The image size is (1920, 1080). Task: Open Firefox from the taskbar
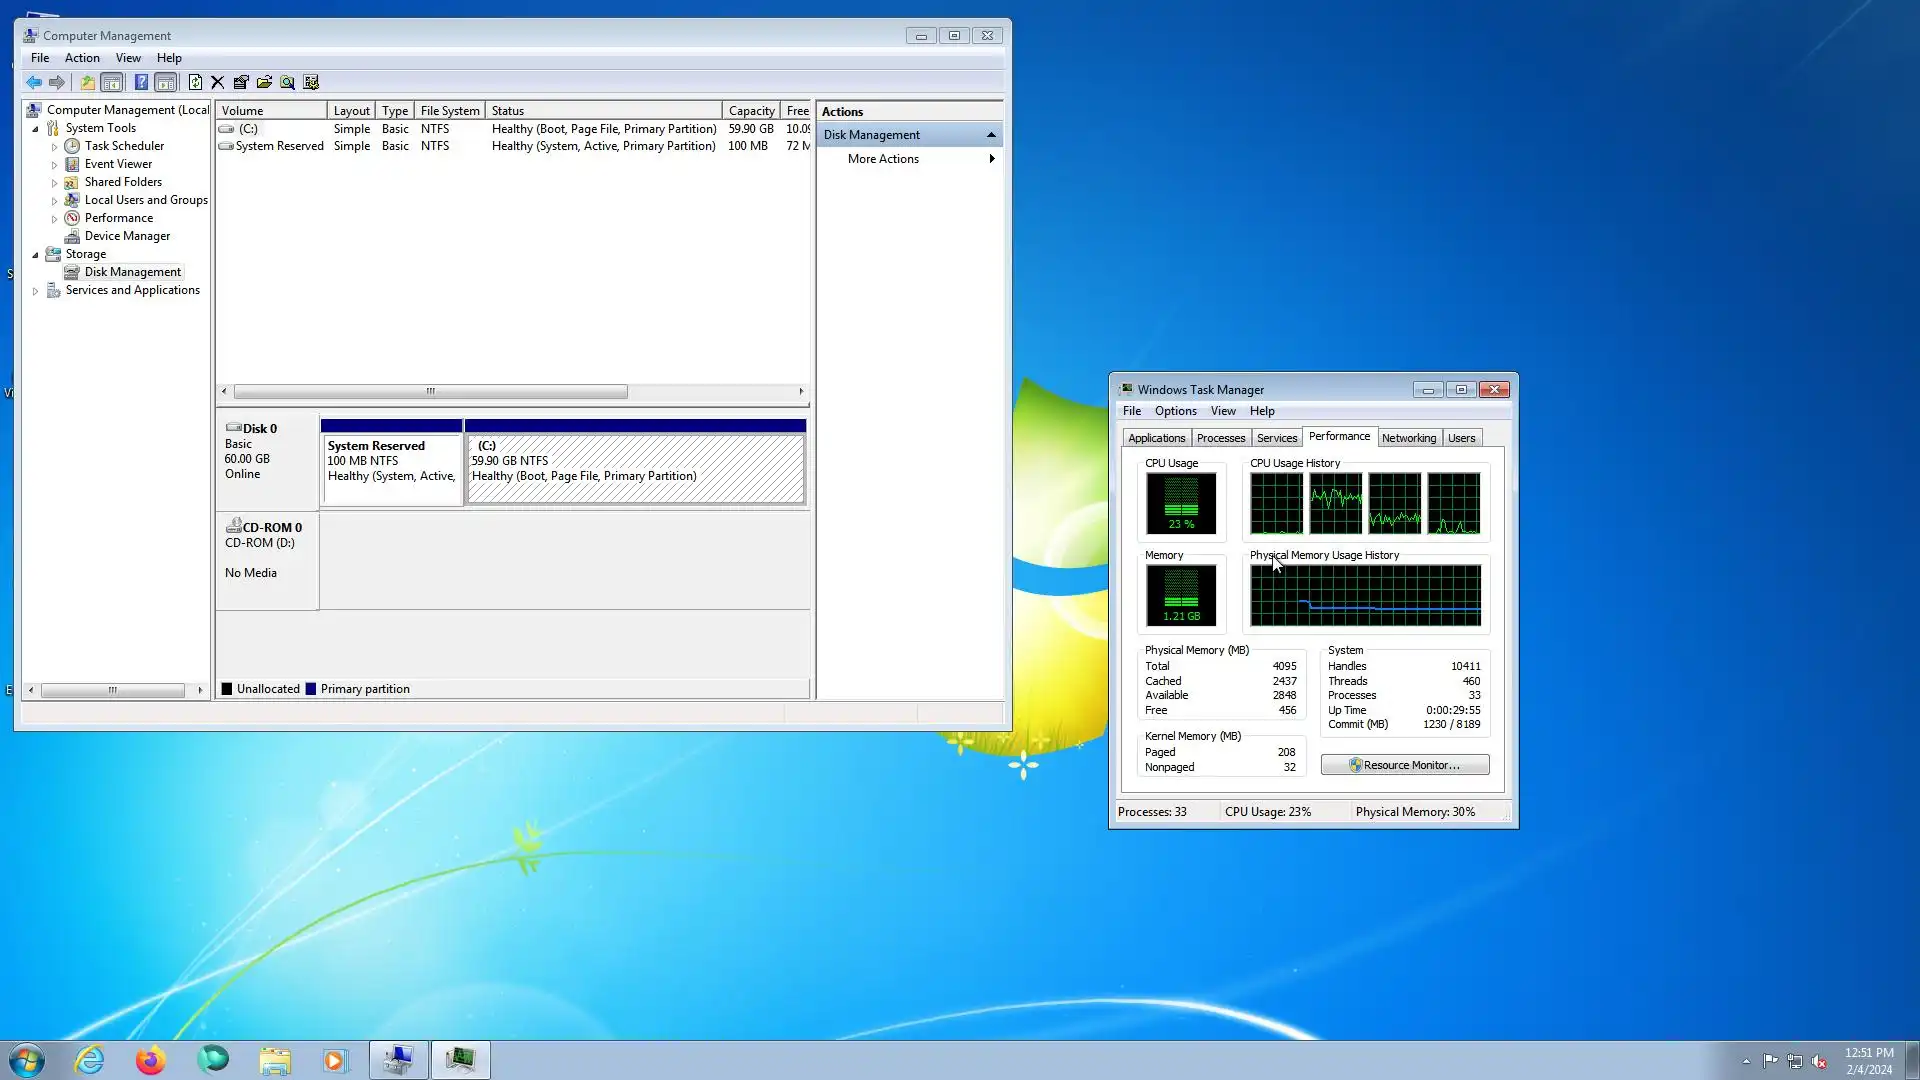pyautogui.click(x=150, y=1060)
